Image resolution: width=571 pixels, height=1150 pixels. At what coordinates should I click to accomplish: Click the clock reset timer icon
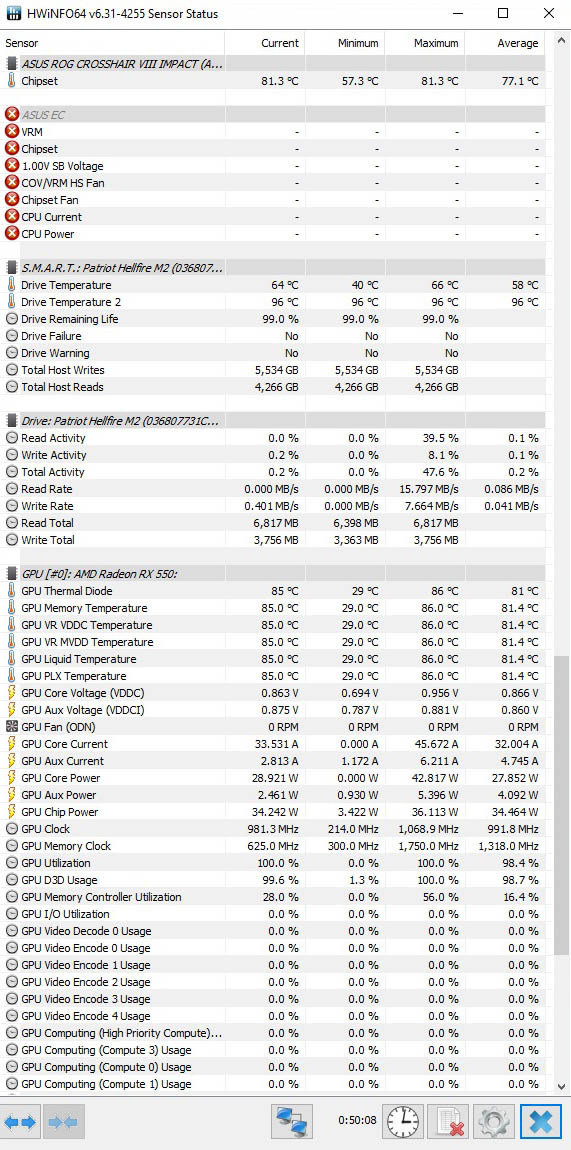point(403,1122)
